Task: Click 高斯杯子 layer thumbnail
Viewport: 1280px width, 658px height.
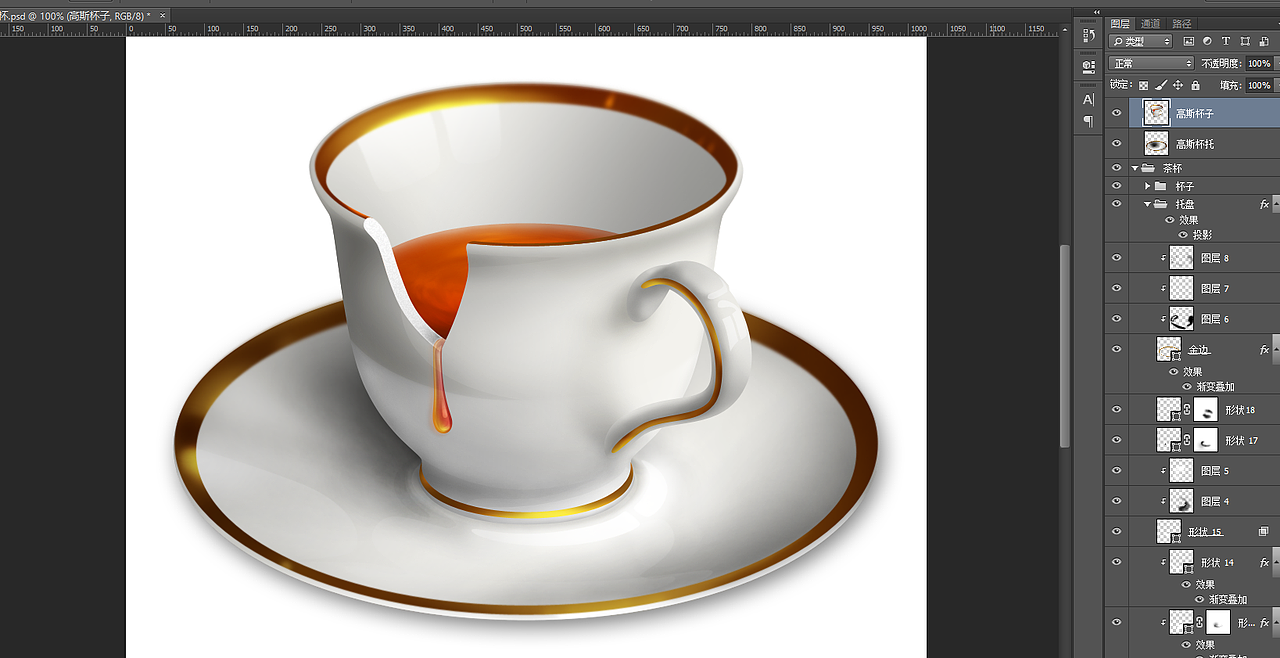Action: pos(1157,113)
